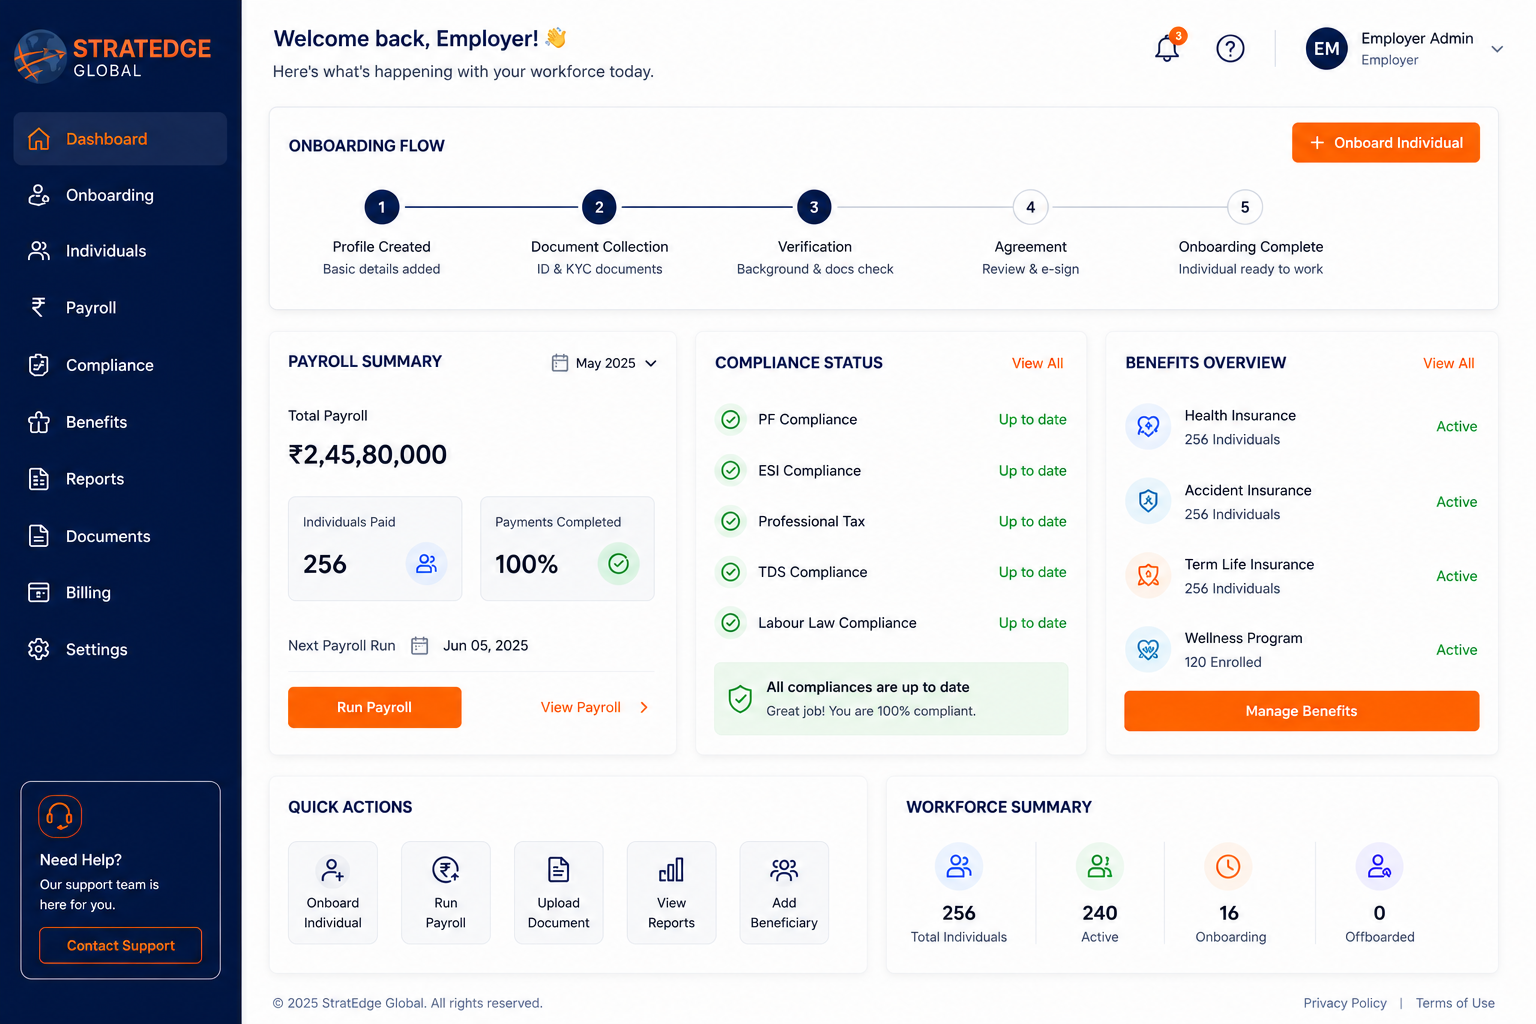
Task: Click the Total Individuals workforce icon
Action: click(959, 866)
